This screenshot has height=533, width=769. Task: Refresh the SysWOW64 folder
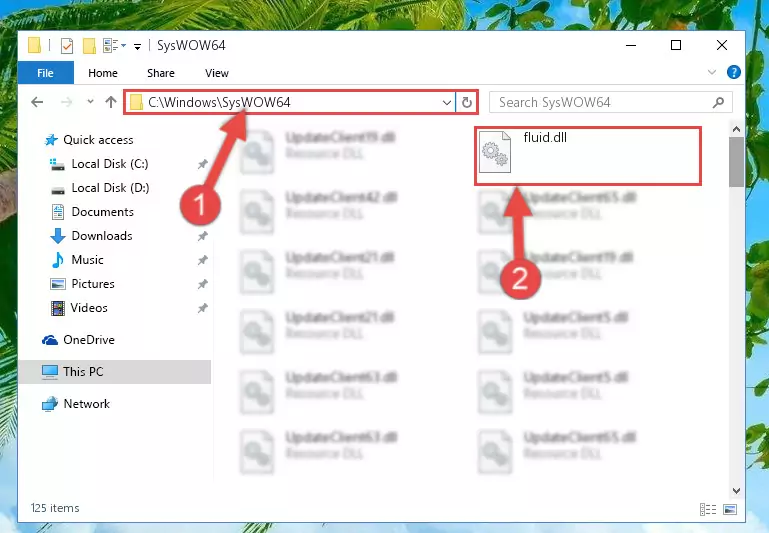(x=466, y=102)
